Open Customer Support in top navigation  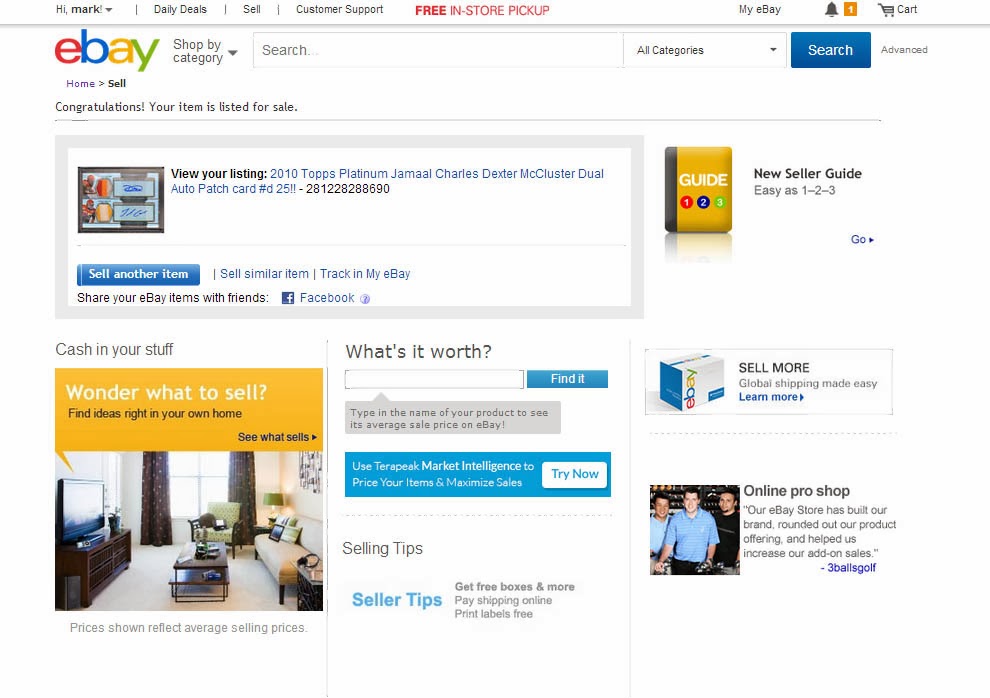pyautogui.click(x=340, y=9)
